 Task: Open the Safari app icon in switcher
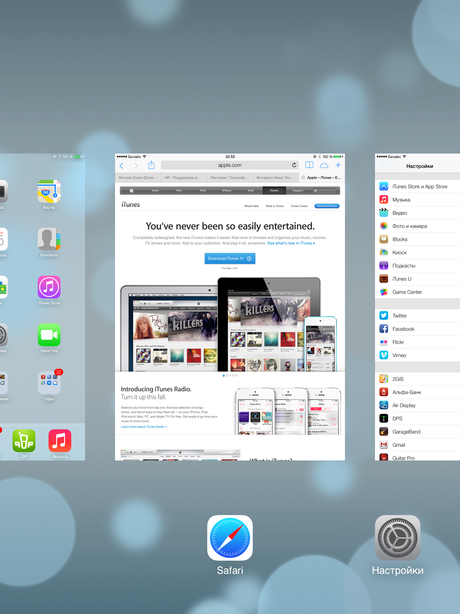pos(230,538)
